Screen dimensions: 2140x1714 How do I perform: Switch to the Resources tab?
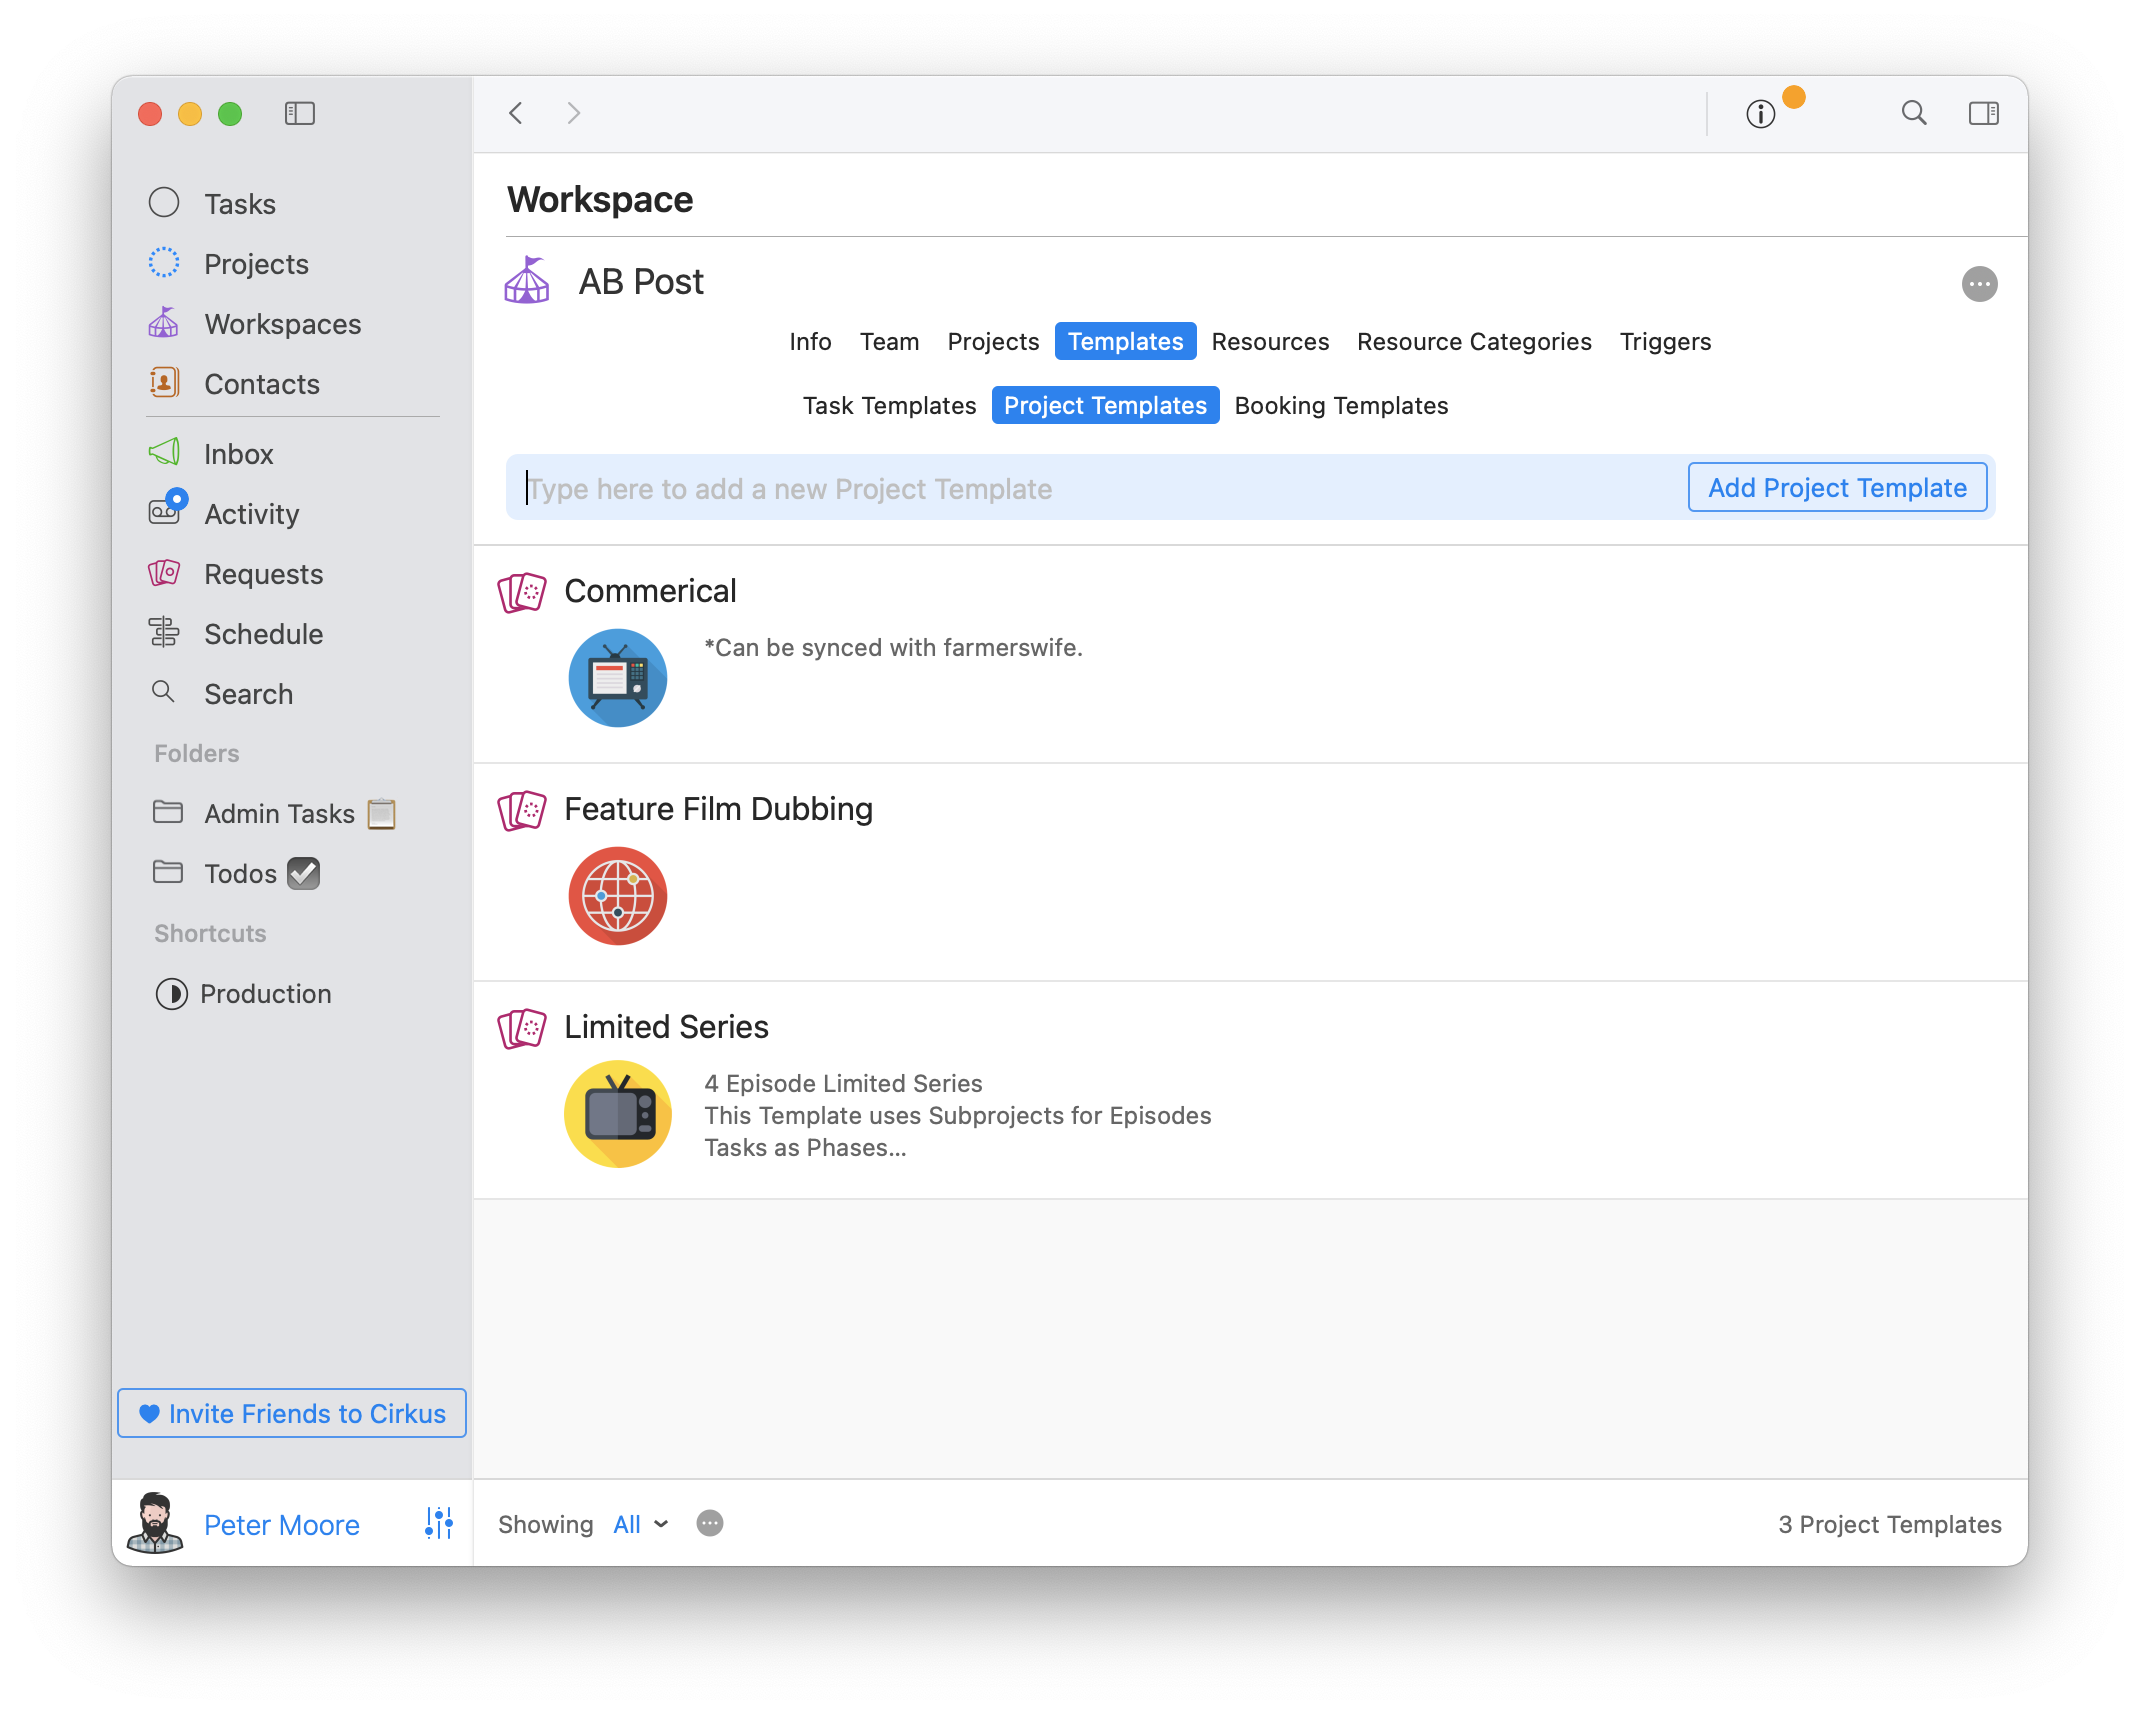(1269, 342)
